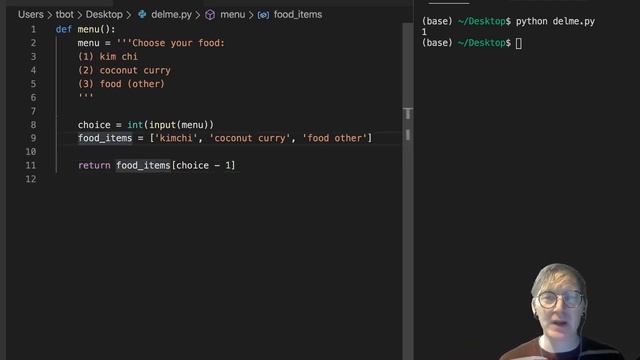The height and width of the screenshot is (360, 640).
Task: Click the '(3) food (other)' line
Action: [x=121, y=84]
